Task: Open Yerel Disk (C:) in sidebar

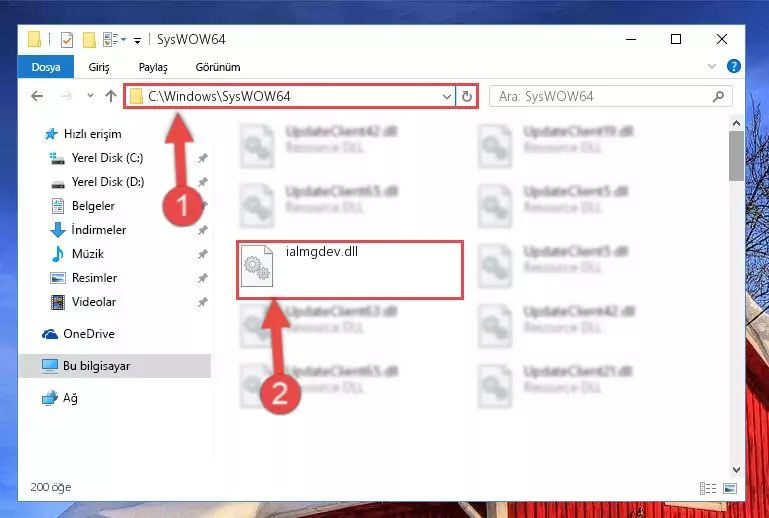Action: click(x=107, y=158)
